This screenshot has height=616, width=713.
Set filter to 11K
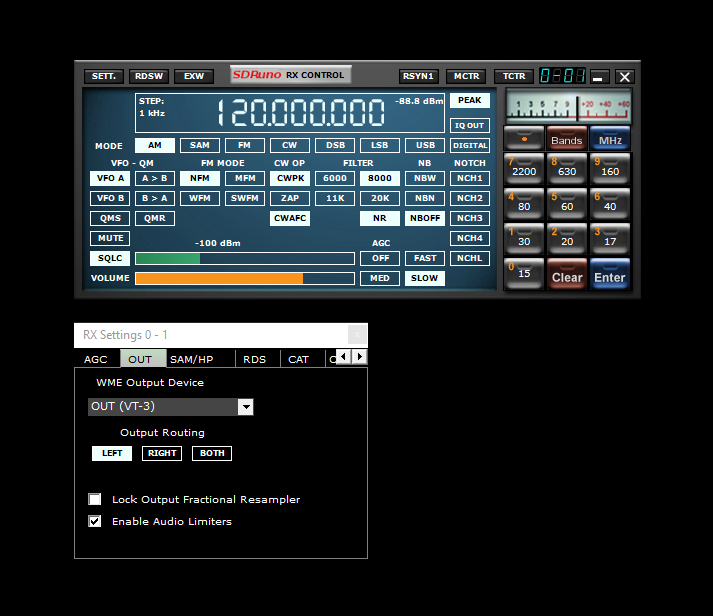[335, 198]
